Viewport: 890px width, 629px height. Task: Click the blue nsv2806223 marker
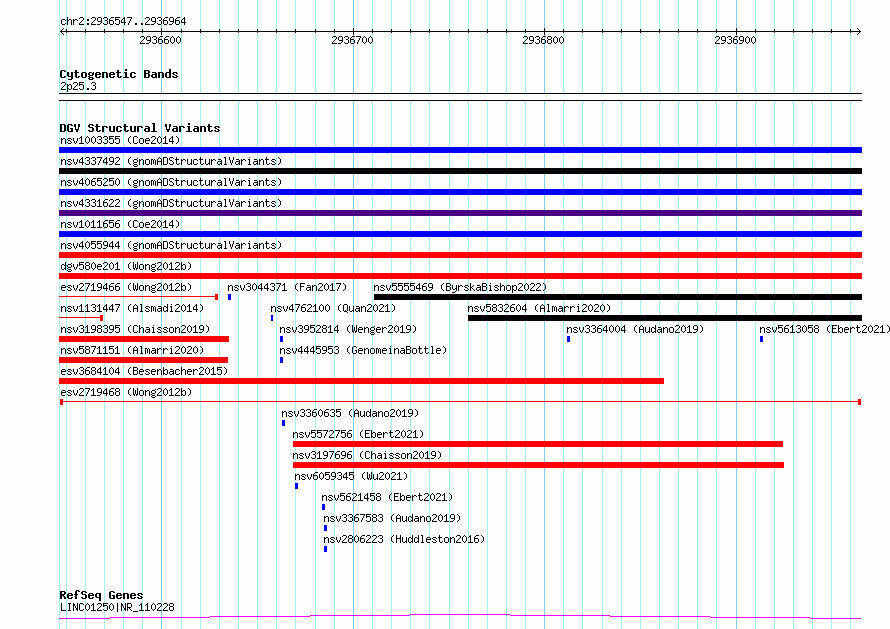point(325,549)
